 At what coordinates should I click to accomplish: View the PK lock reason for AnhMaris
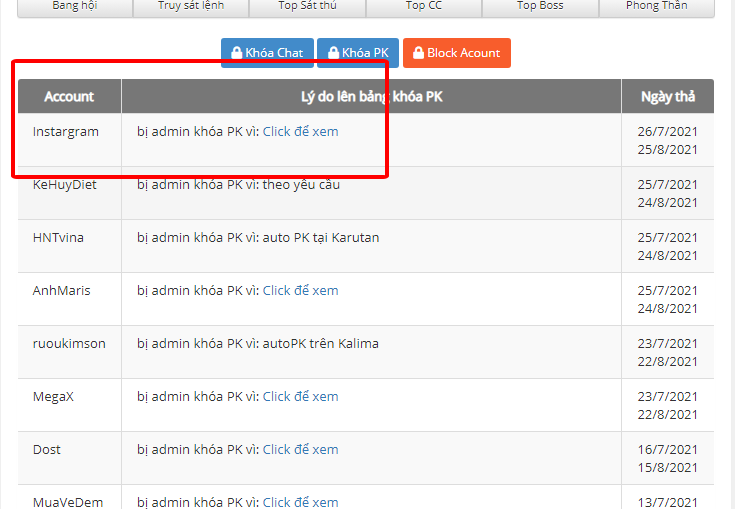tap(300, 290)
